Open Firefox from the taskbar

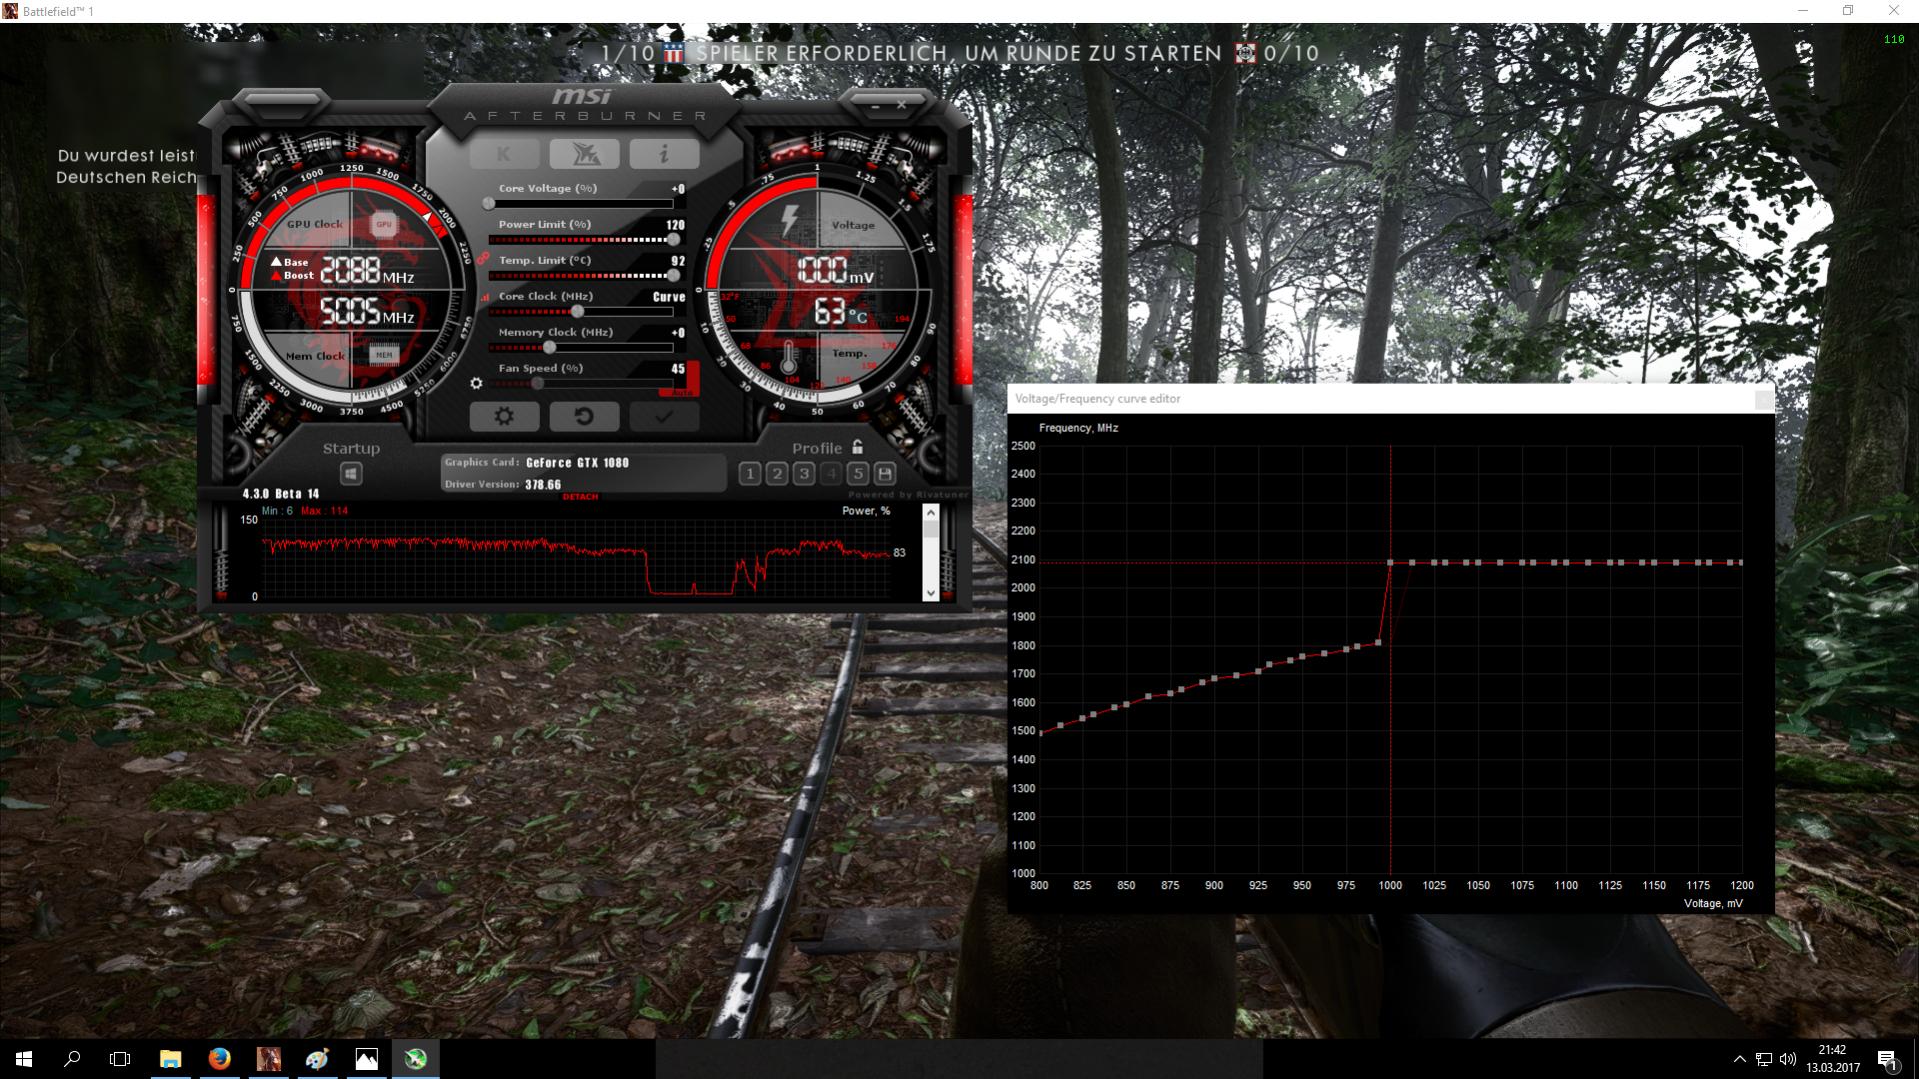[220, 1059]
